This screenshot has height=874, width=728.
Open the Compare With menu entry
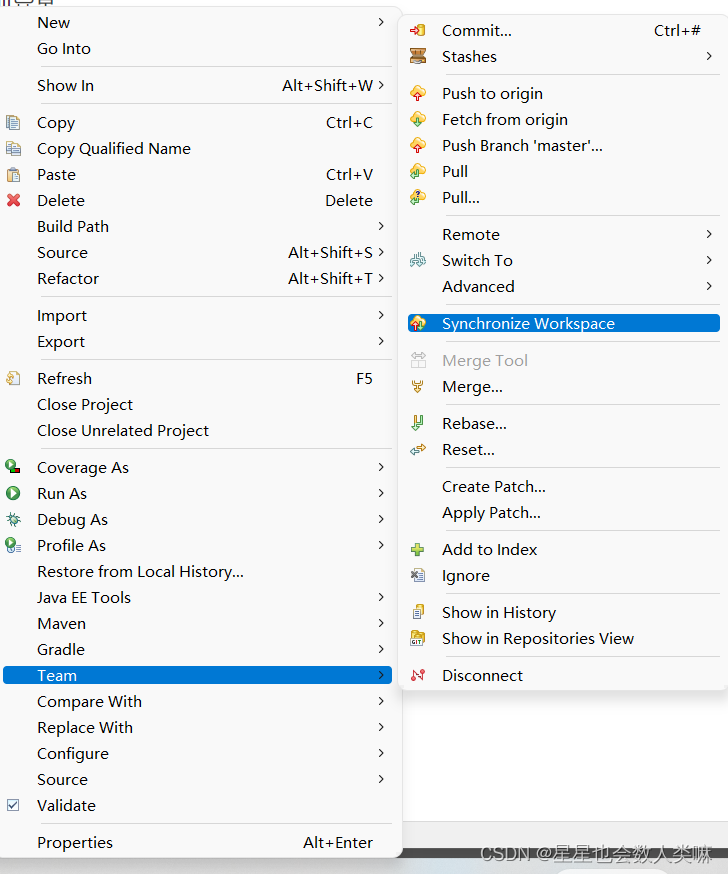click(89, 701)
